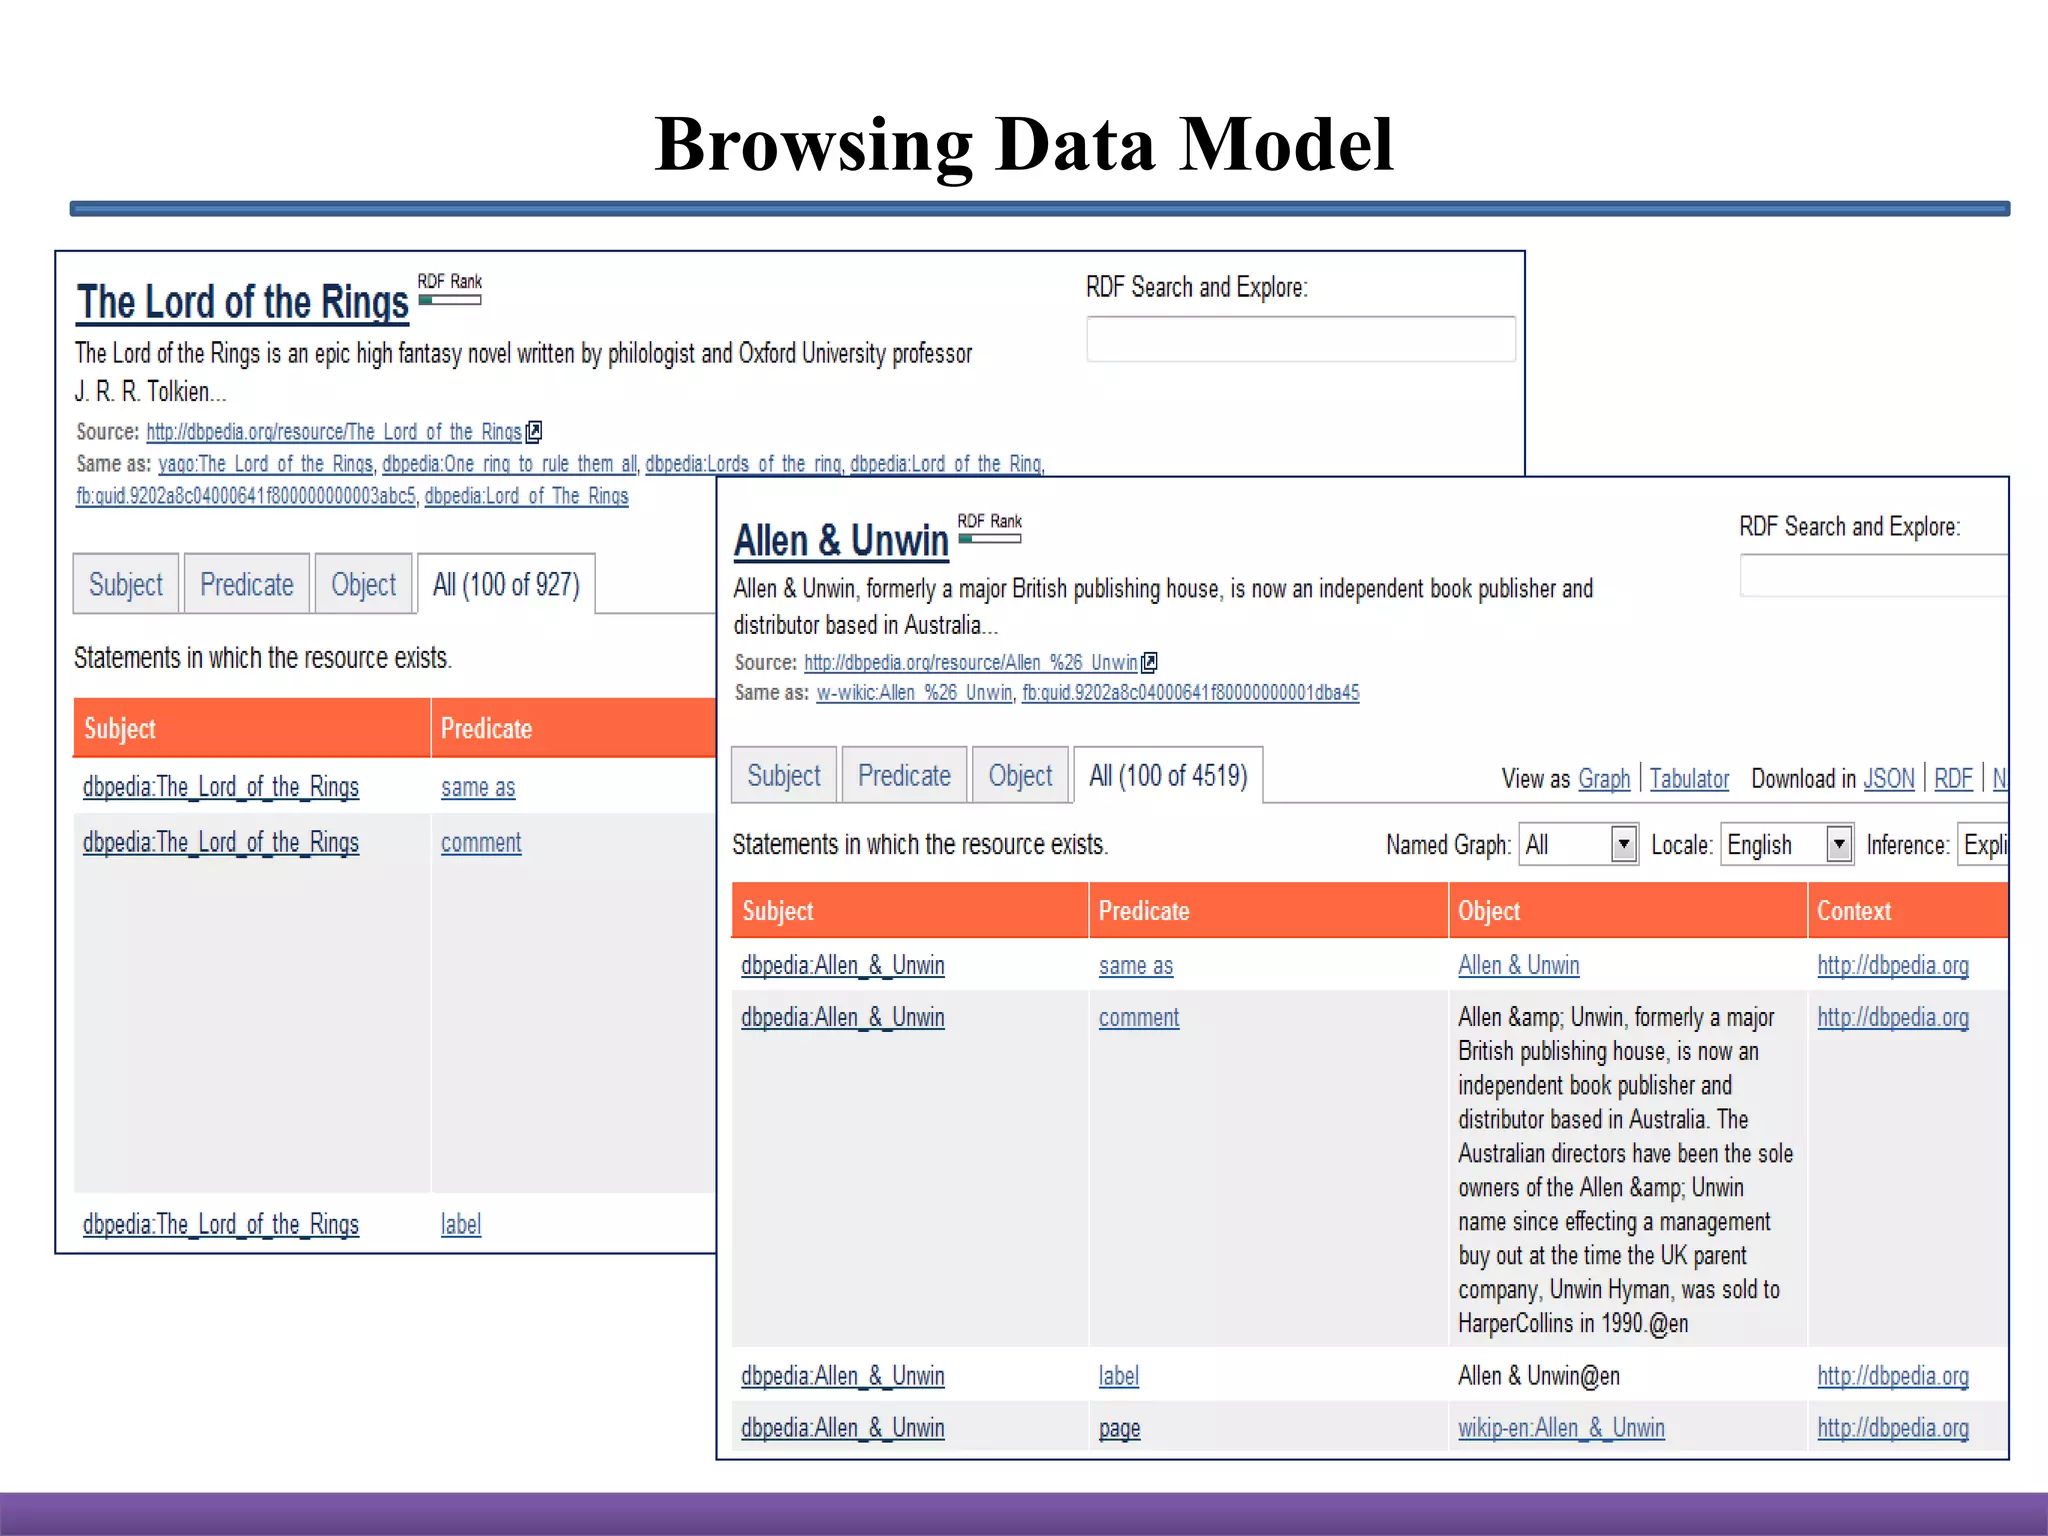Screen dimensions: 2048x1536
Task: Click dbpedia:Allen_&_Unwin subject in label row
Action: pos(843,1376)
